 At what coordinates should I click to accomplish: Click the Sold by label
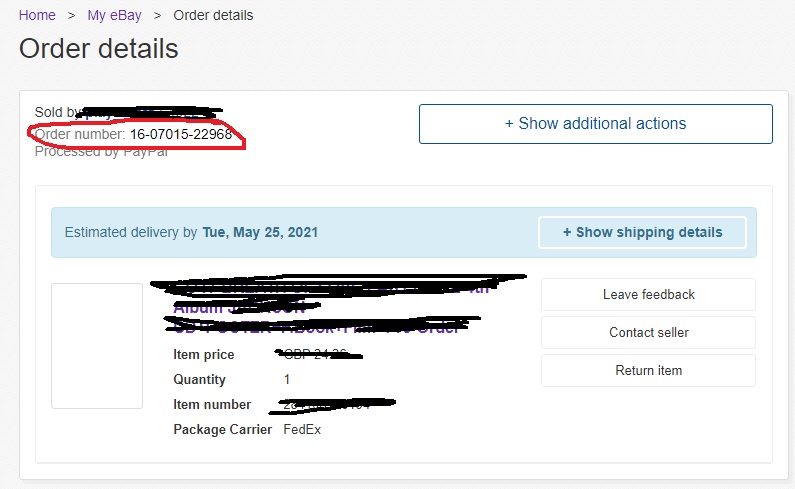click(x=57, y=112)
